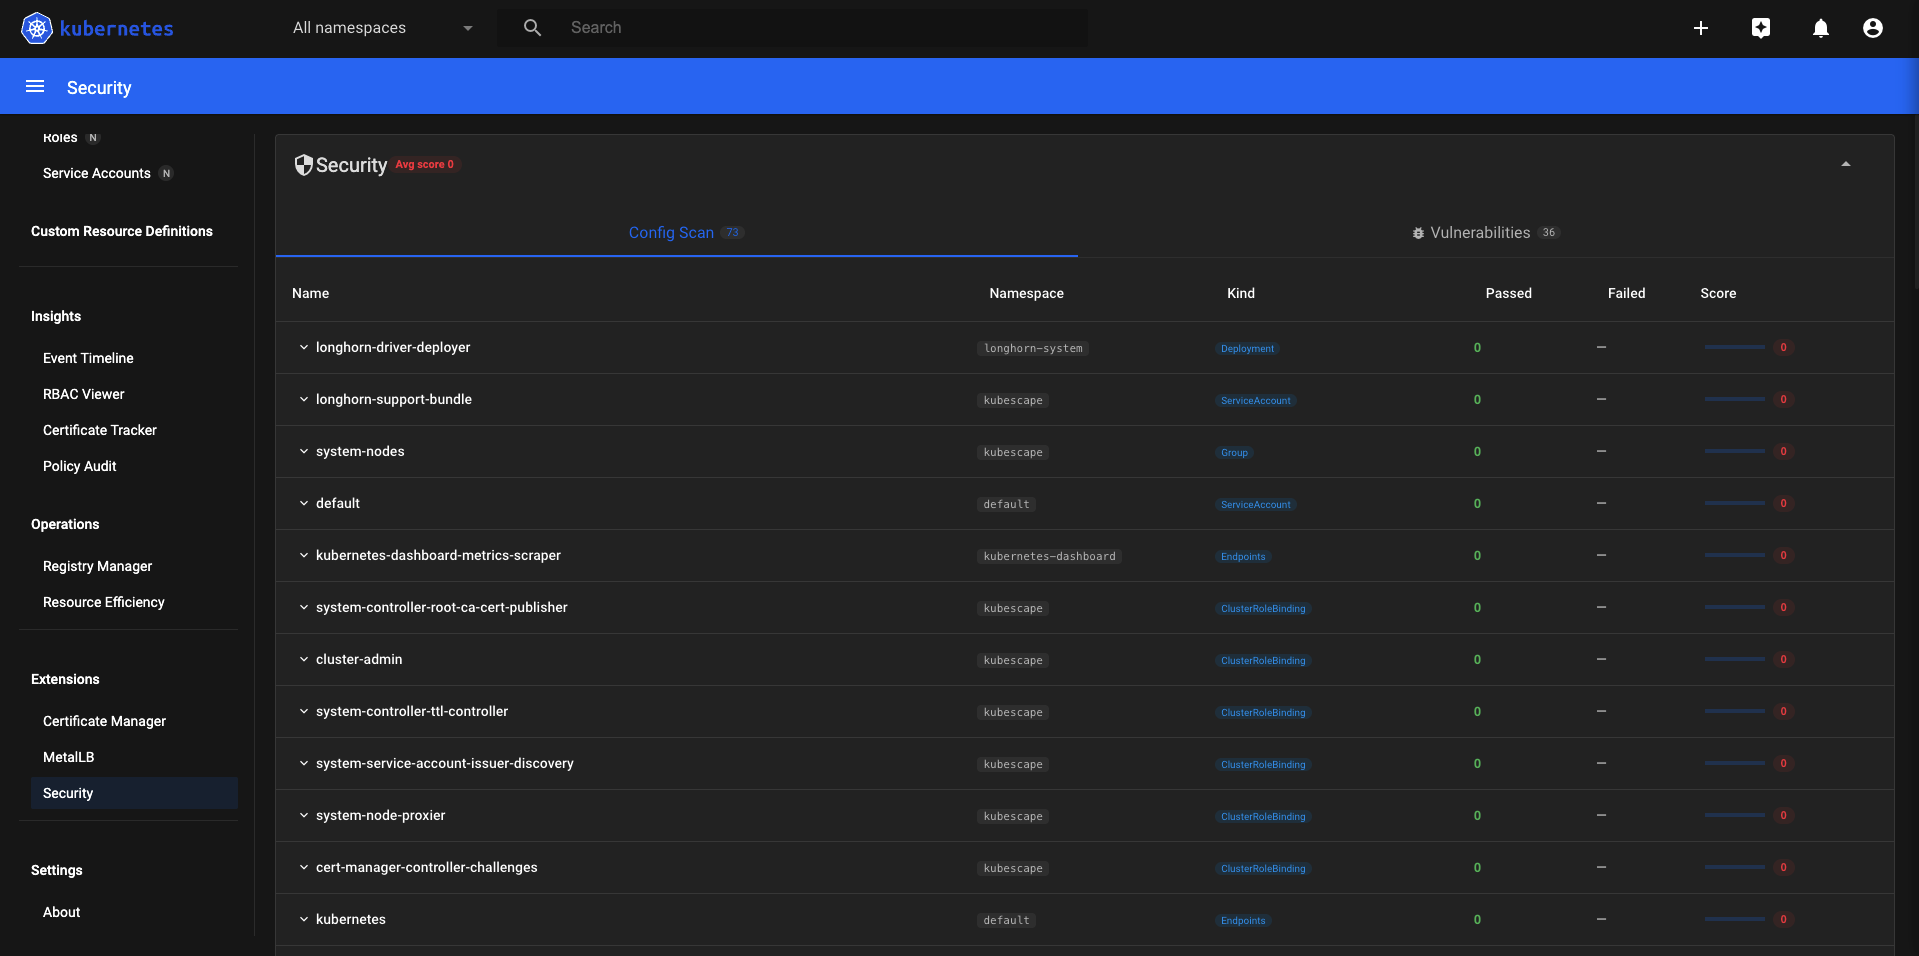The height and width of the screenshot is (956, 1919).
Task: Switch to the Config Scan tab
Action: pos(677,232)
